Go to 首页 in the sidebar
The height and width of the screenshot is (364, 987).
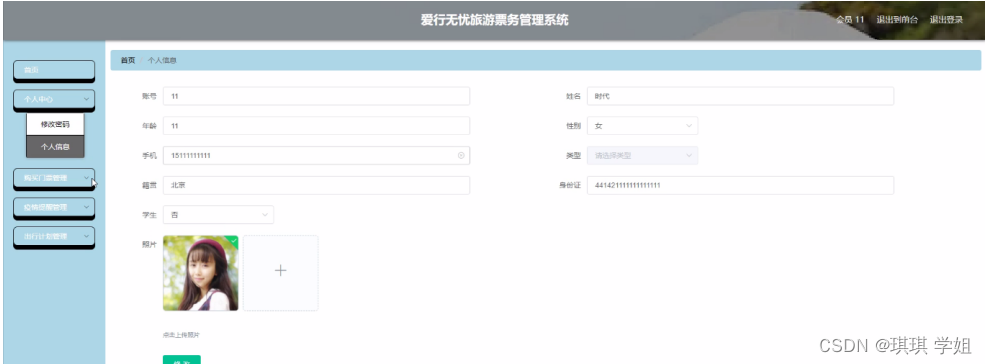pyautogui.click(x=54, y=71)
